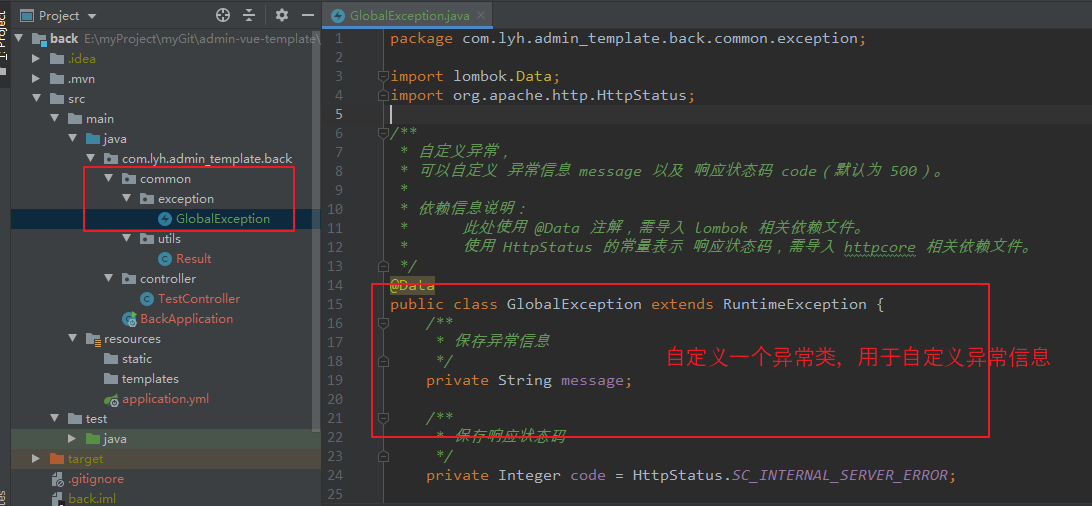
Task: Close the GlobalException.java tab
Action: click(x=481, y=15)
